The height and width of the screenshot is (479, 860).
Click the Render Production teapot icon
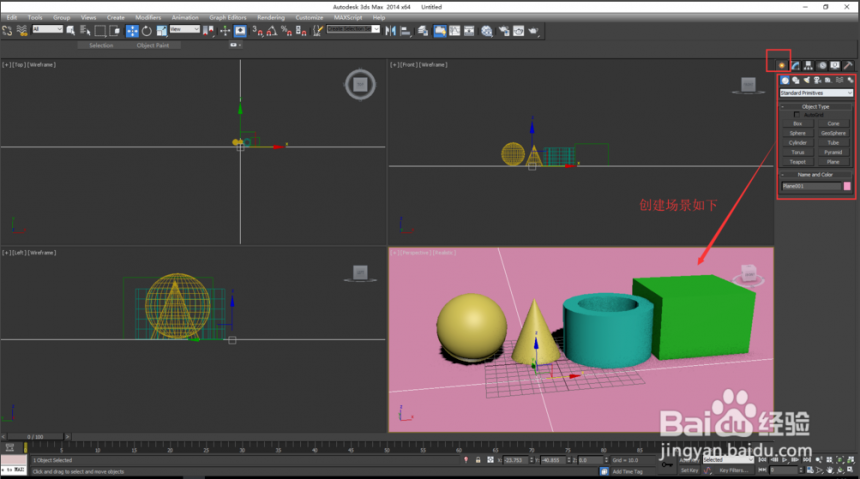(533, 31)
